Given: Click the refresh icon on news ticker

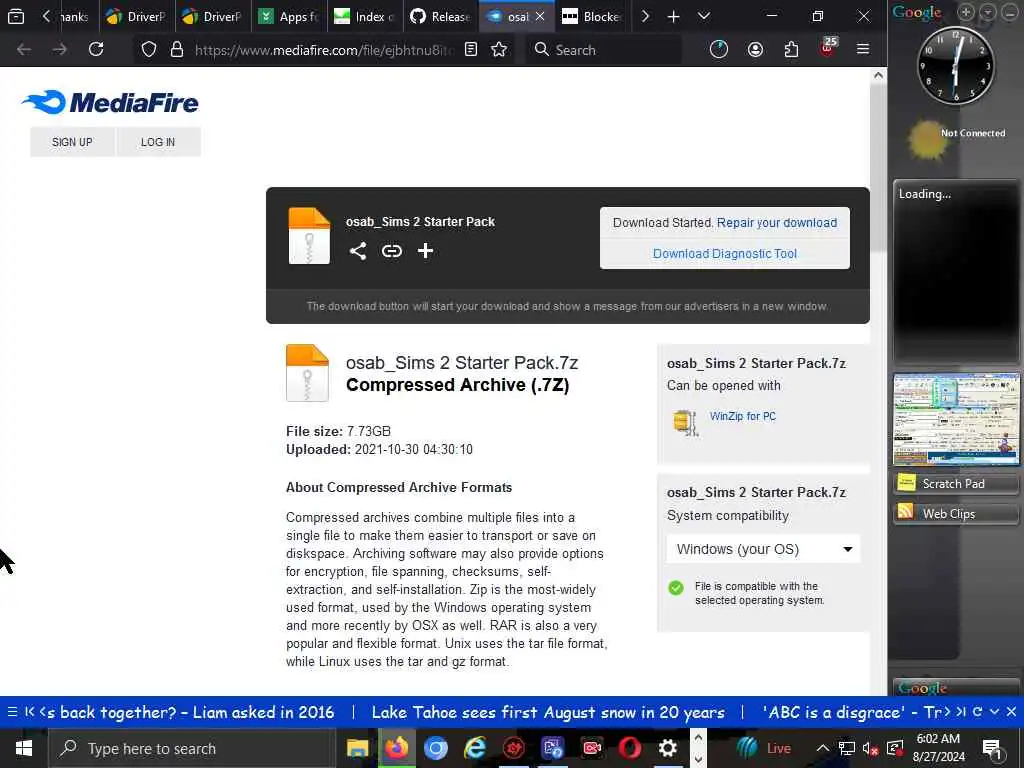Looking at the screenshot, I should click(978, 712).
